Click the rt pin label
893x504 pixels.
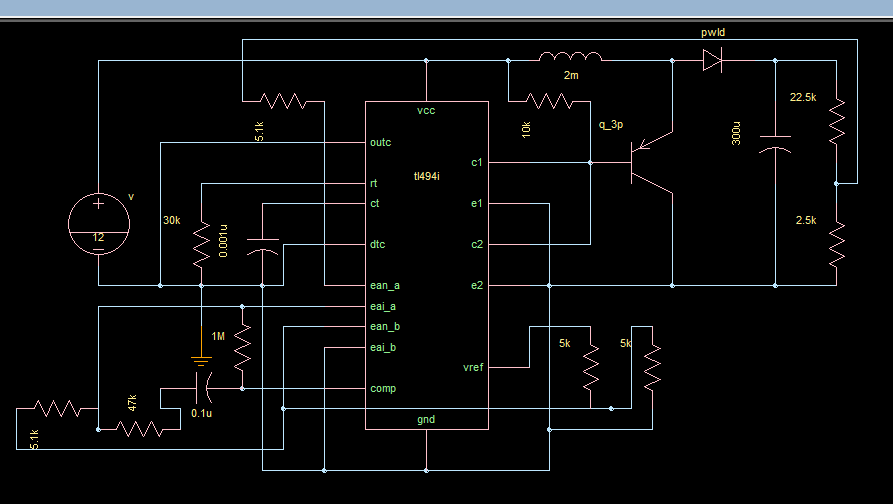[374, 183]
